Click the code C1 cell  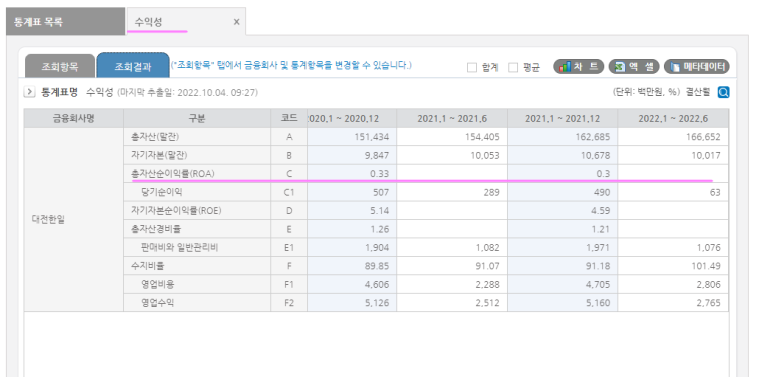click(x=289, y=192)
